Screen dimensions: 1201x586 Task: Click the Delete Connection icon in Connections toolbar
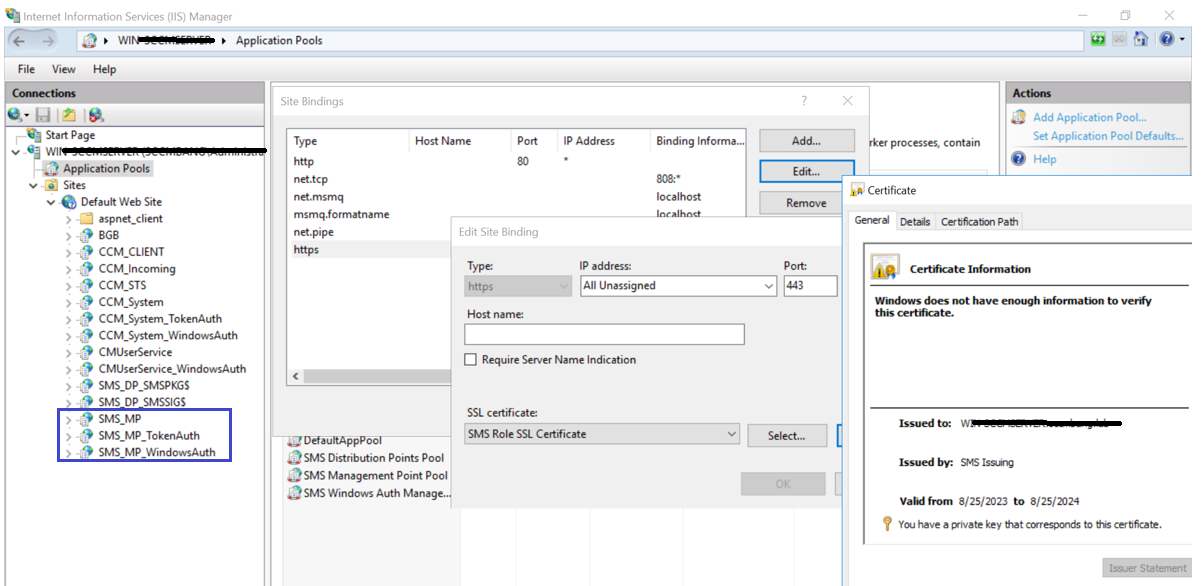[96, 115]
